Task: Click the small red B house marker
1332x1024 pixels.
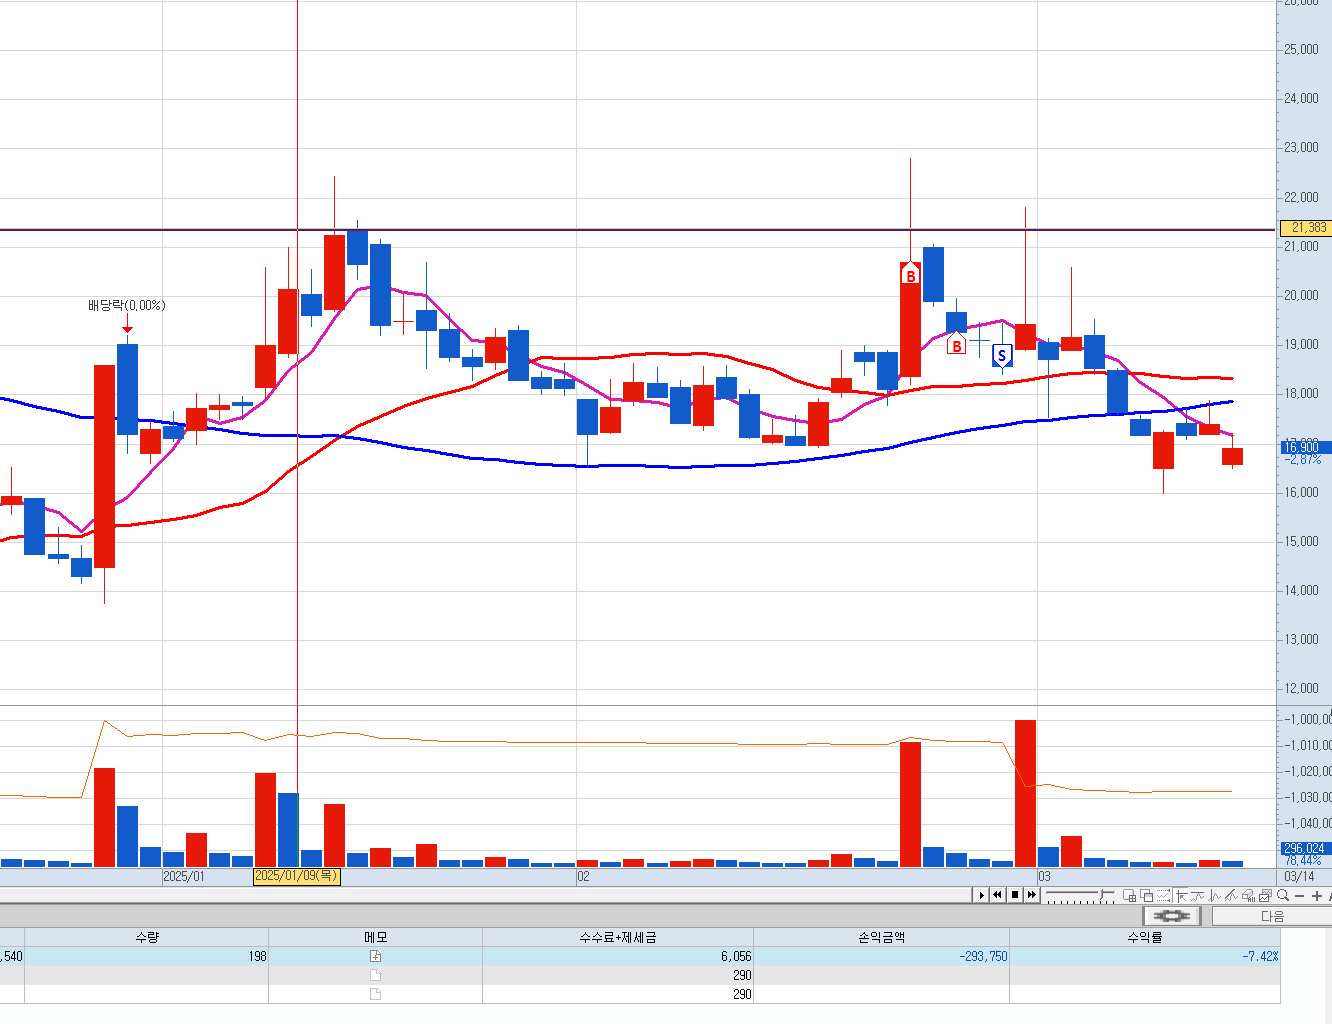Action: pyautogui.click(x=957, y=344)
